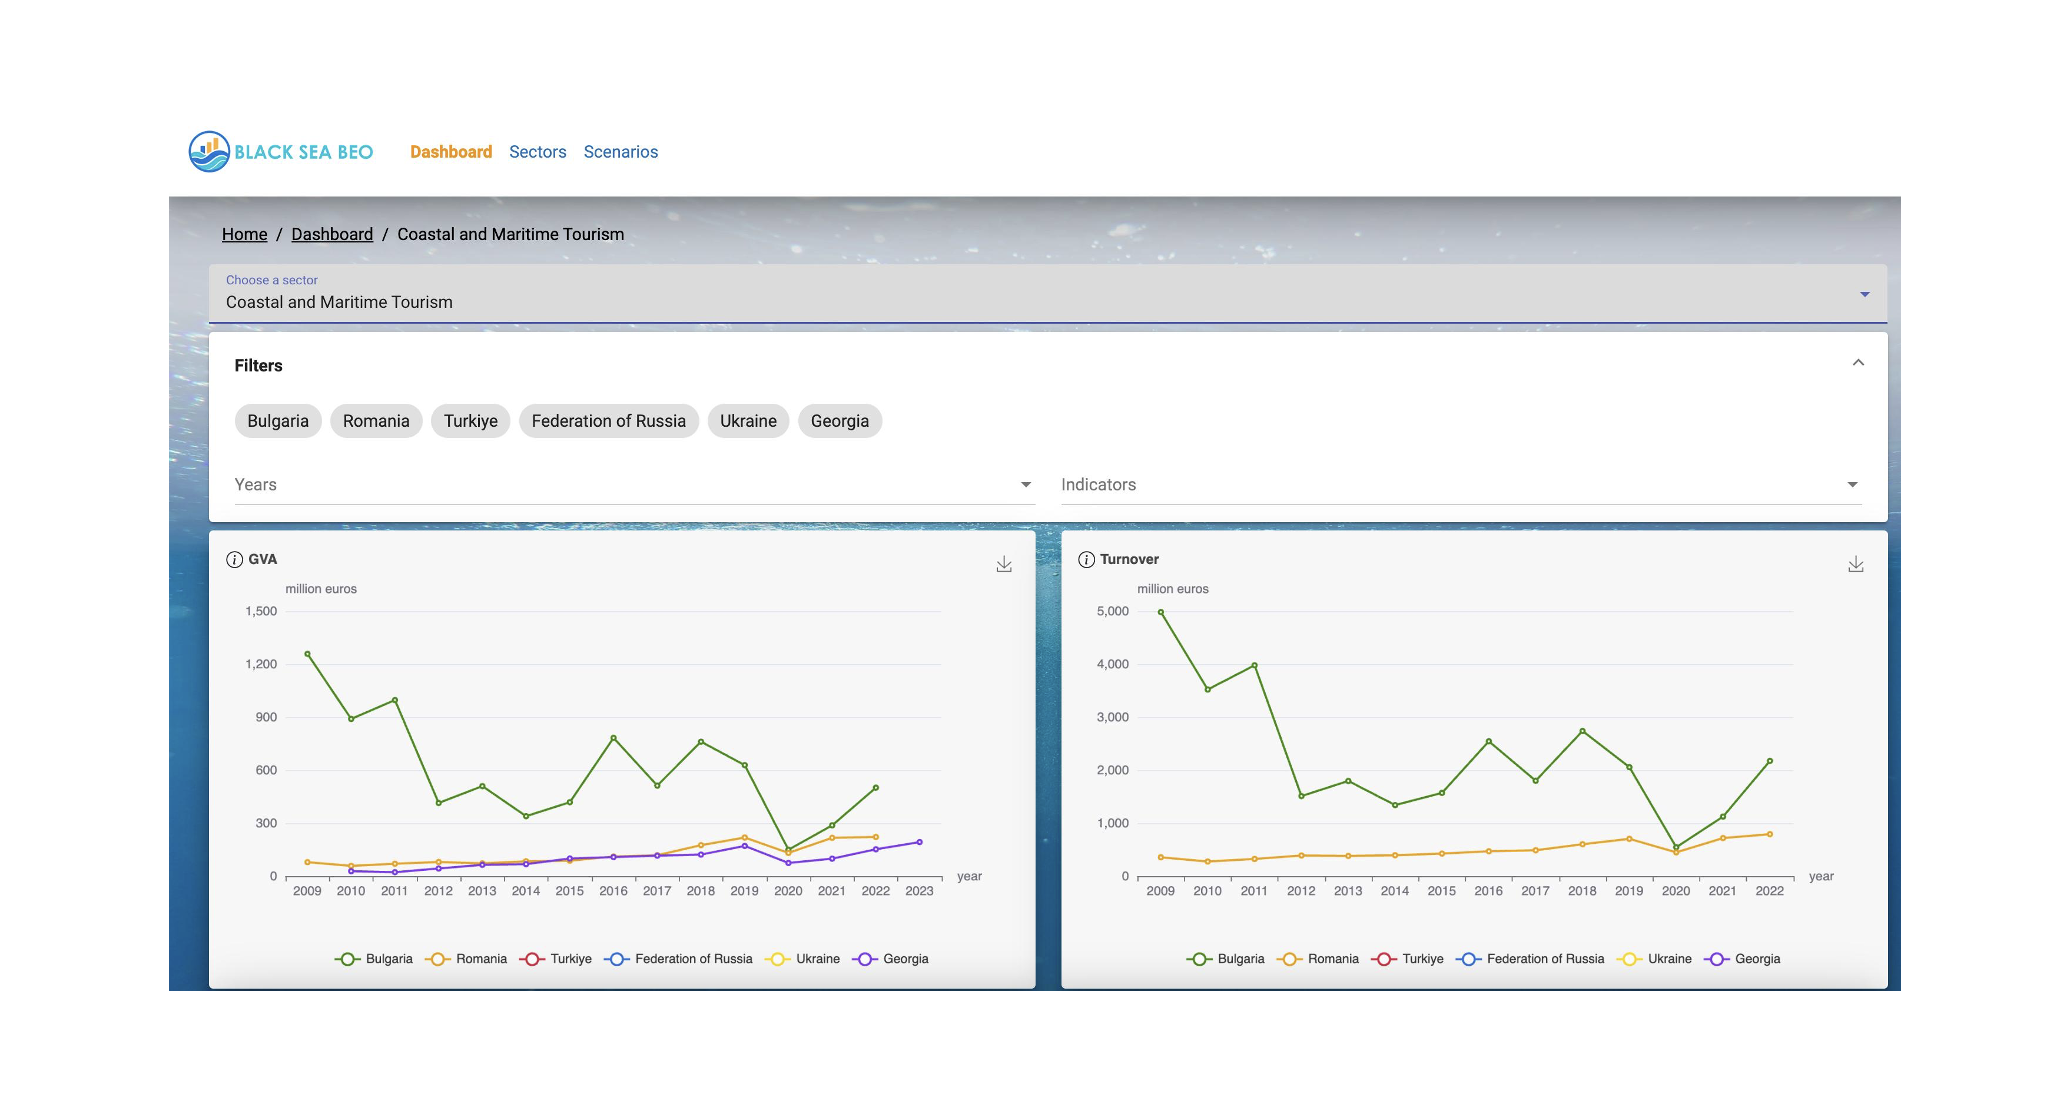The width and height of the screenshot is (2058, 1118).
Task: Open the Years dropdown
Action: [634, 485]
